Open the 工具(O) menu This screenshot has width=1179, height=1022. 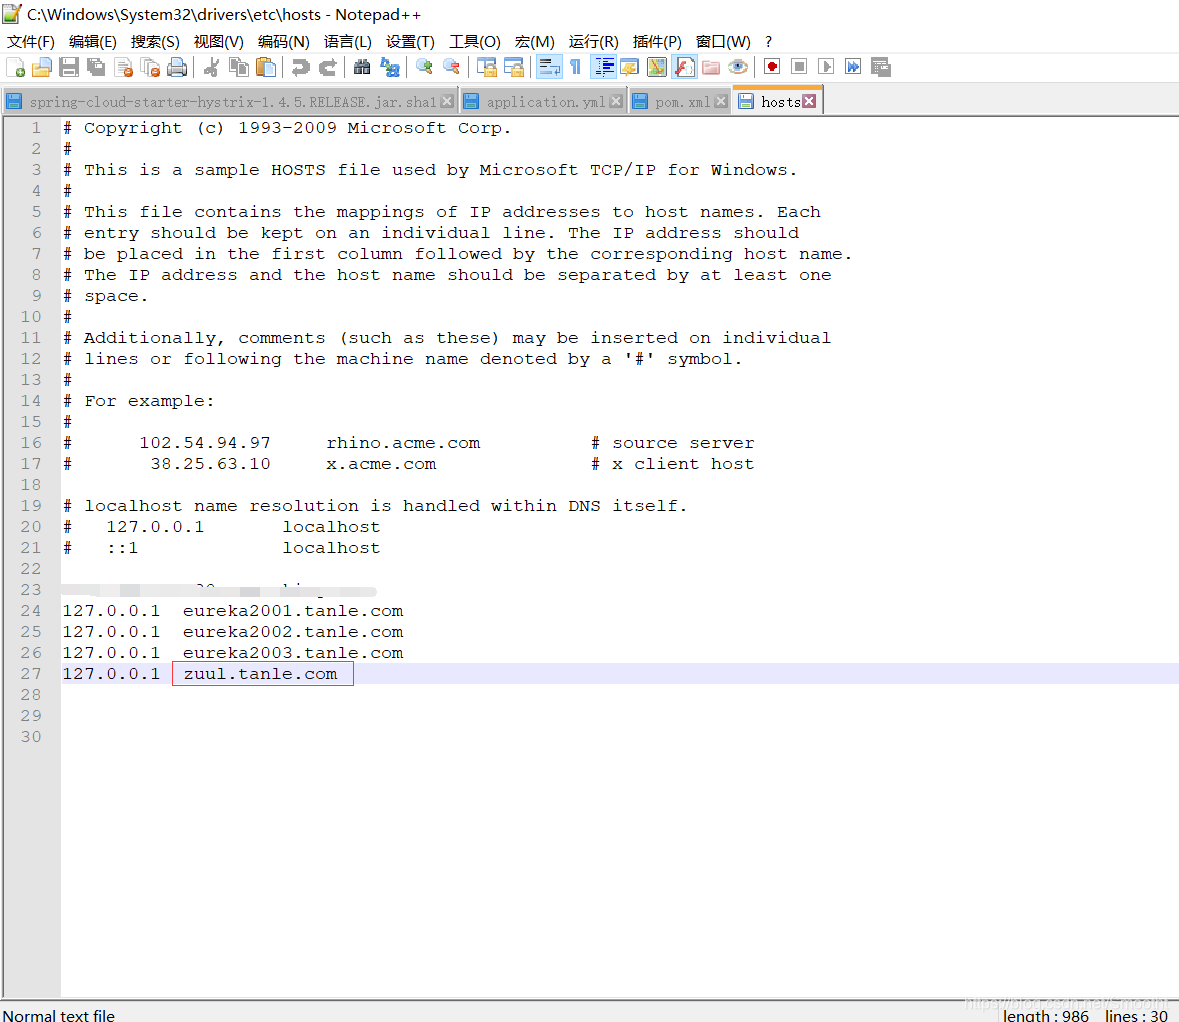(x=474, y=41)
